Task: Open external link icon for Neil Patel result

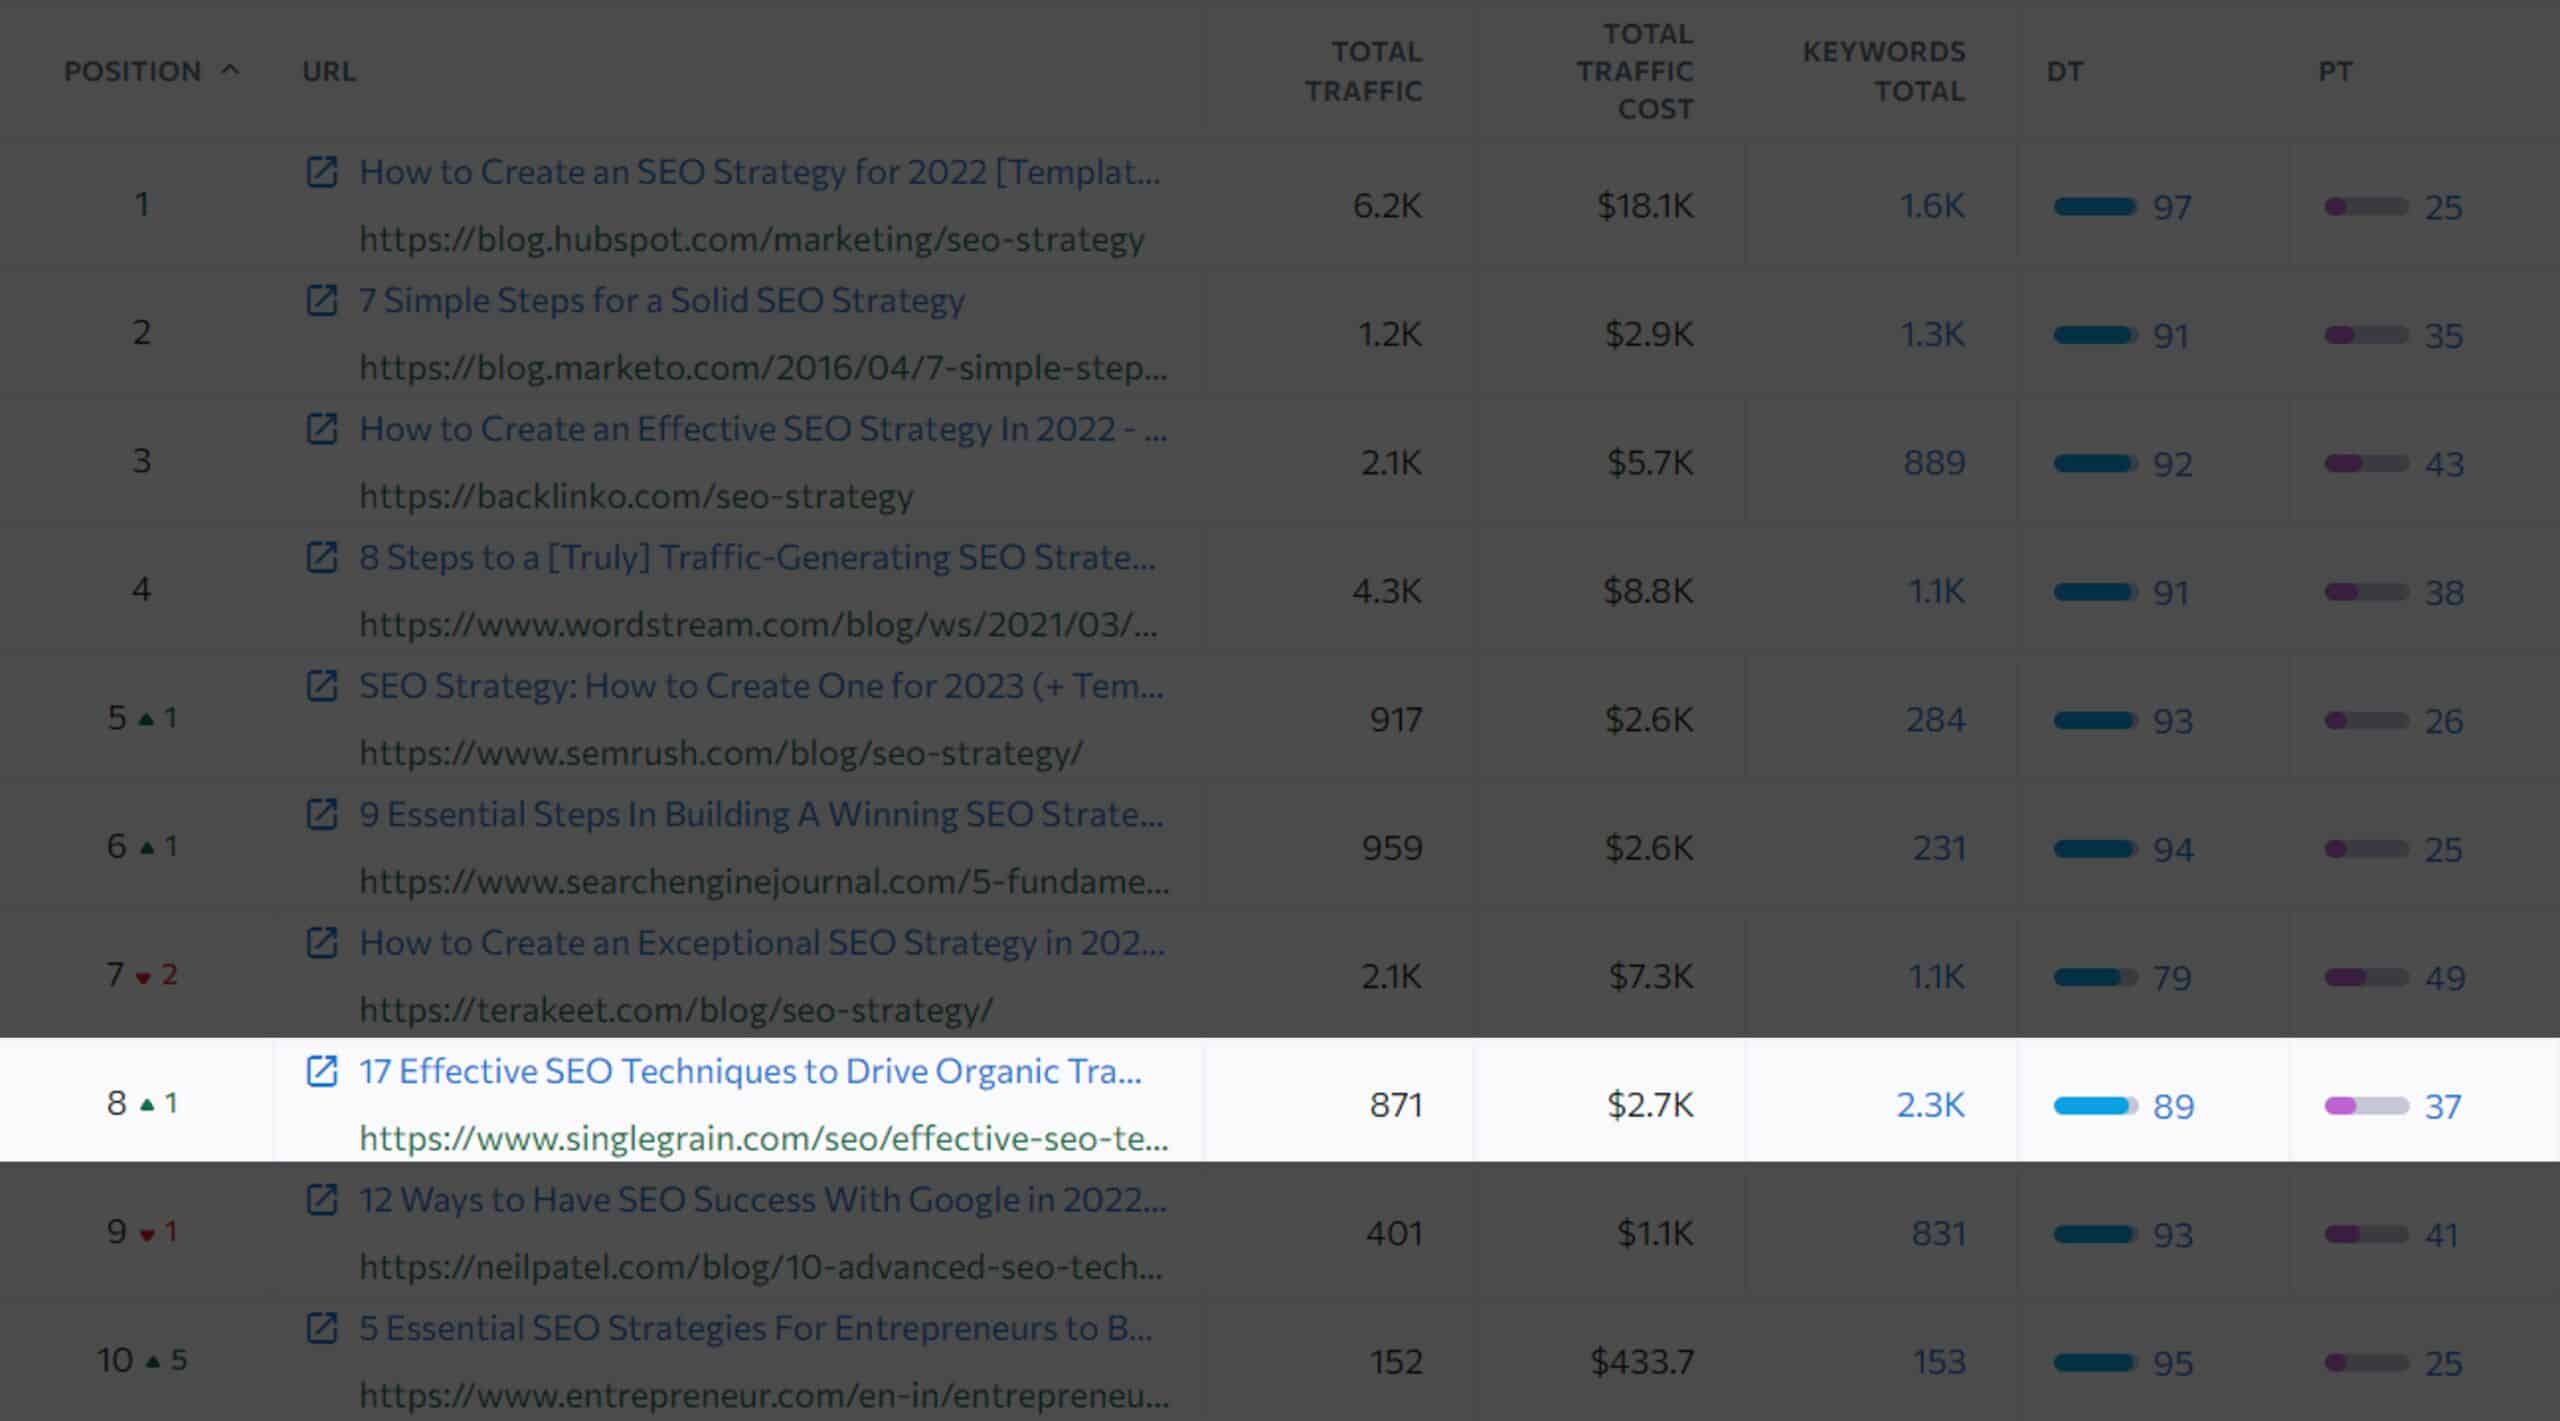Action: click(x=321, y=1200)
